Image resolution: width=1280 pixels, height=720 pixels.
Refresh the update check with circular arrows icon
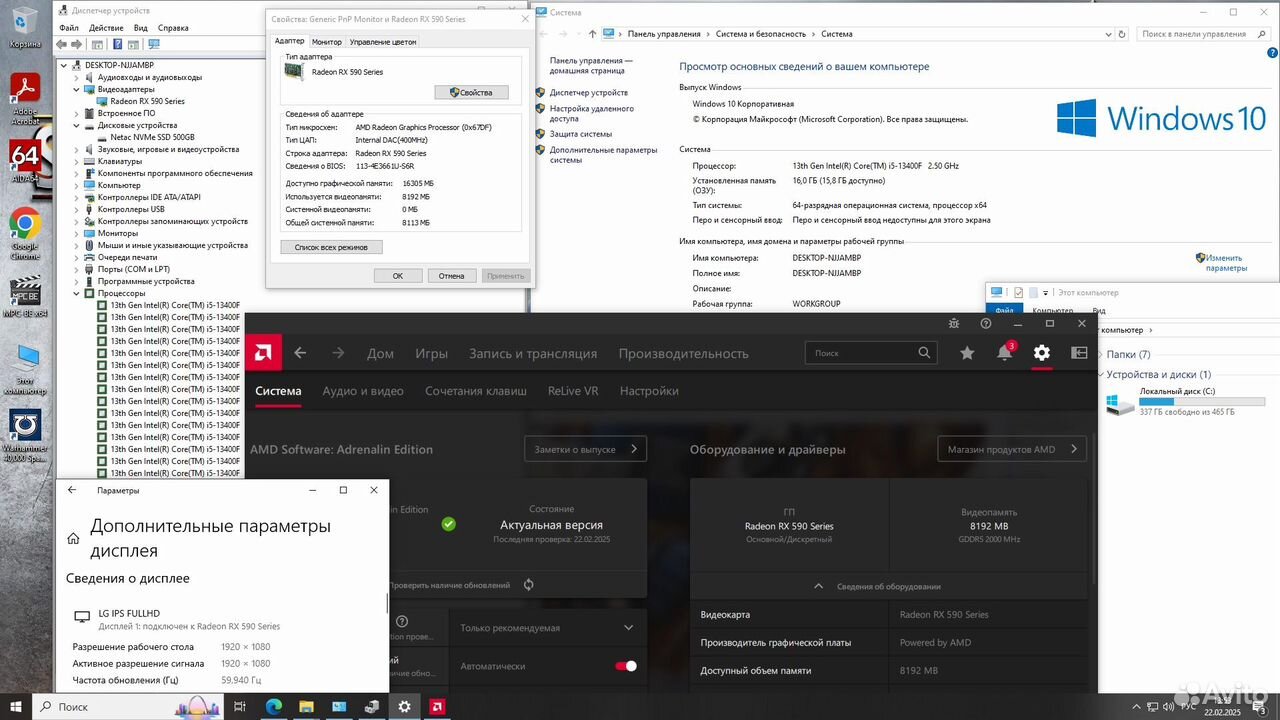[x=528, y=585]
